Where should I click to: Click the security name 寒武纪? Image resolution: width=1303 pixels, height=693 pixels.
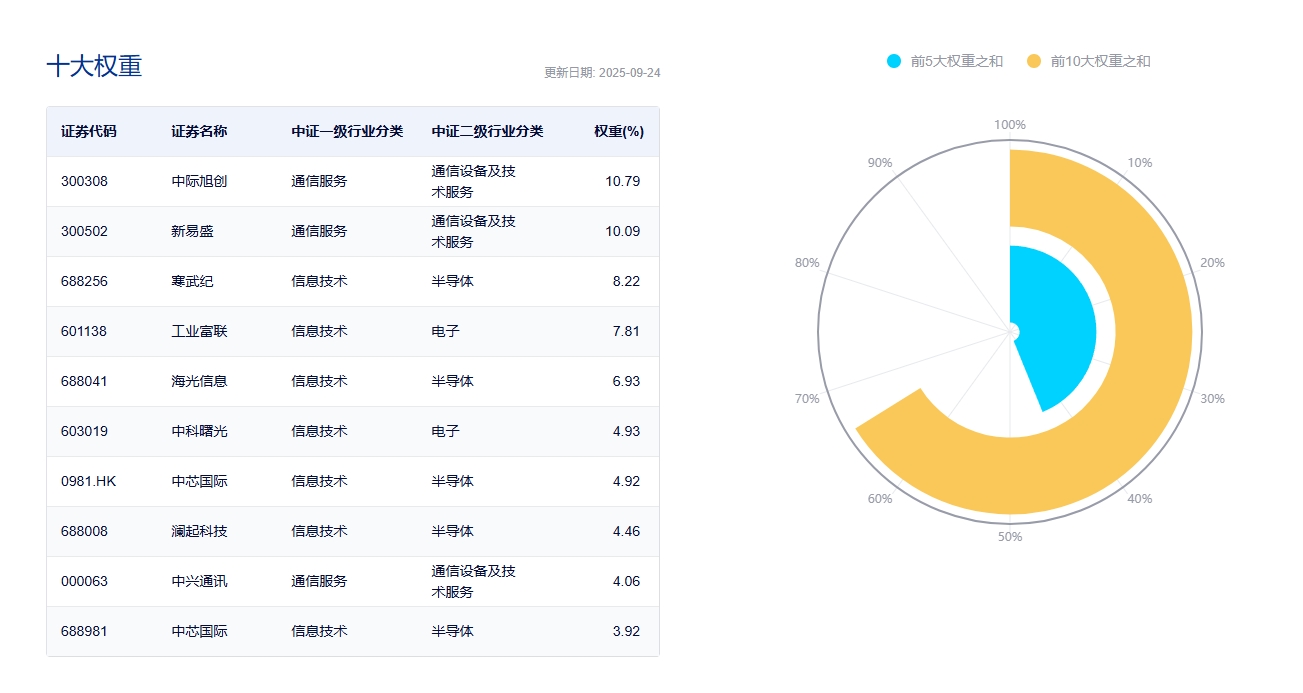pyautogui.click(x=192, y=281)
